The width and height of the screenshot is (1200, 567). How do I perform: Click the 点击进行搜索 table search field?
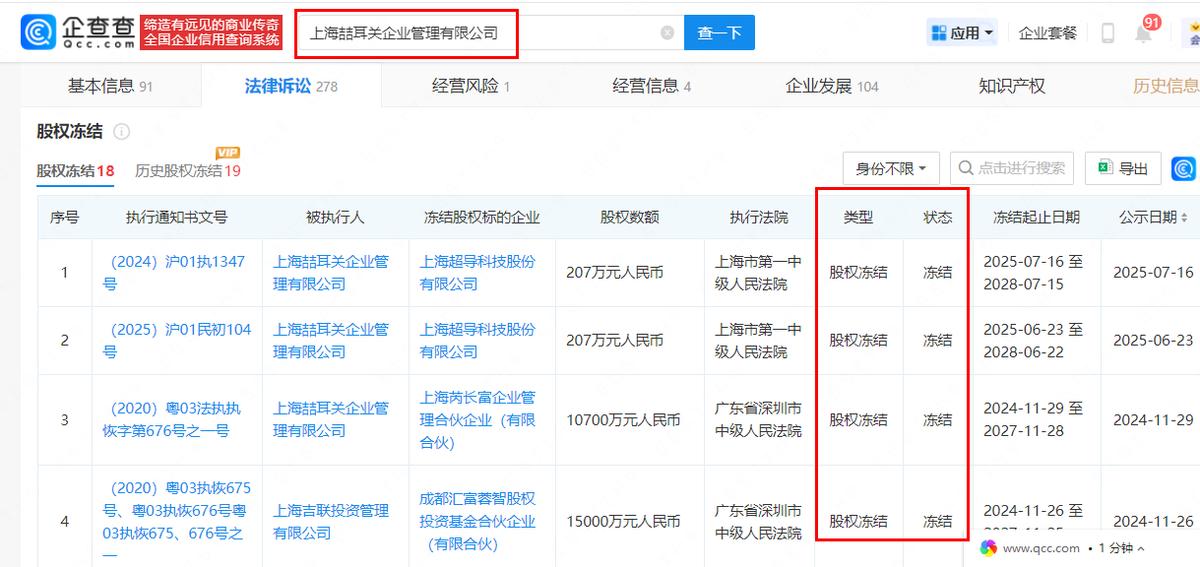click(1012, 169)
